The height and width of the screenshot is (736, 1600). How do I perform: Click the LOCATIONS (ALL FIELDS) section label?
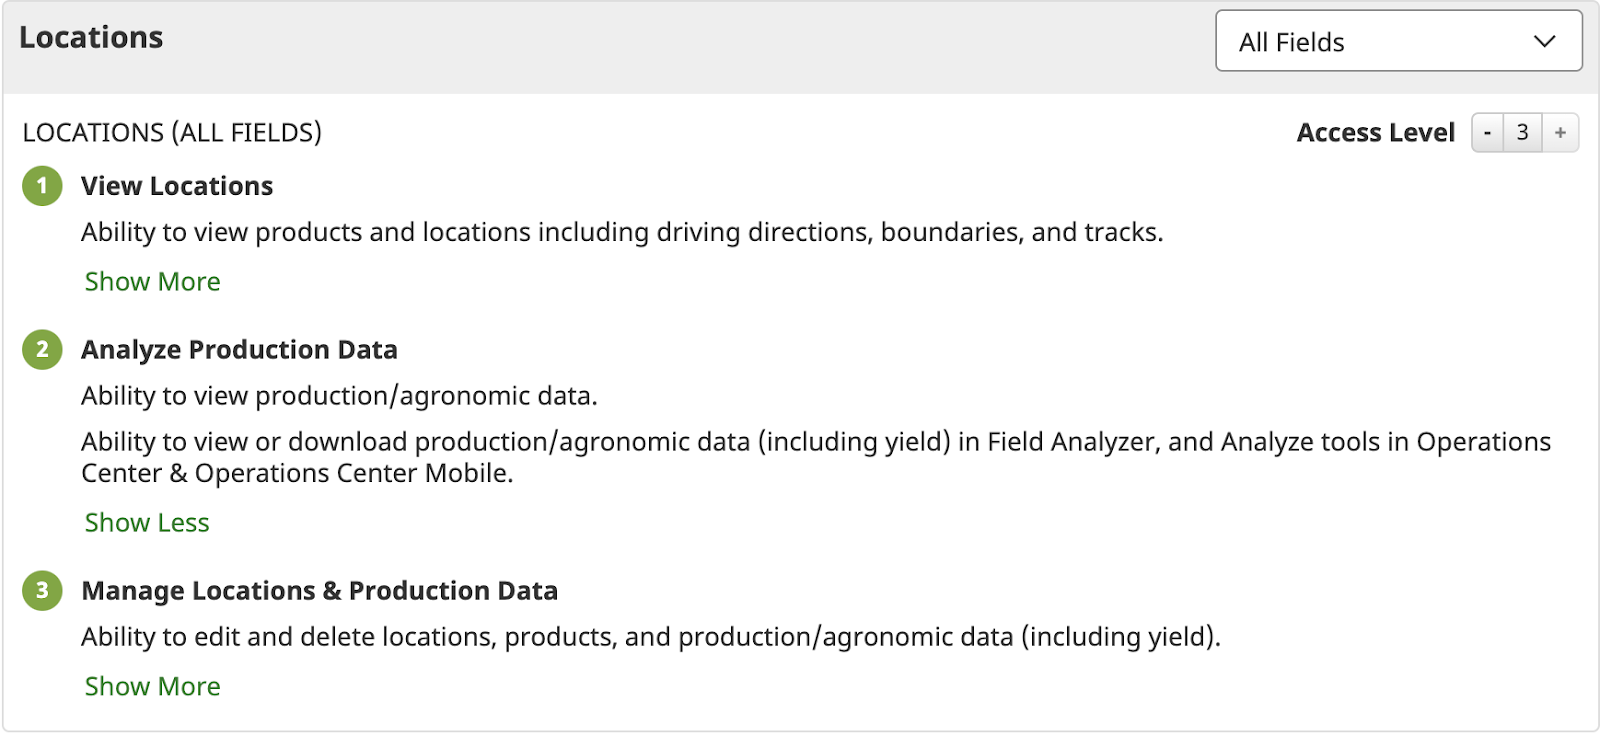[172, 133]
